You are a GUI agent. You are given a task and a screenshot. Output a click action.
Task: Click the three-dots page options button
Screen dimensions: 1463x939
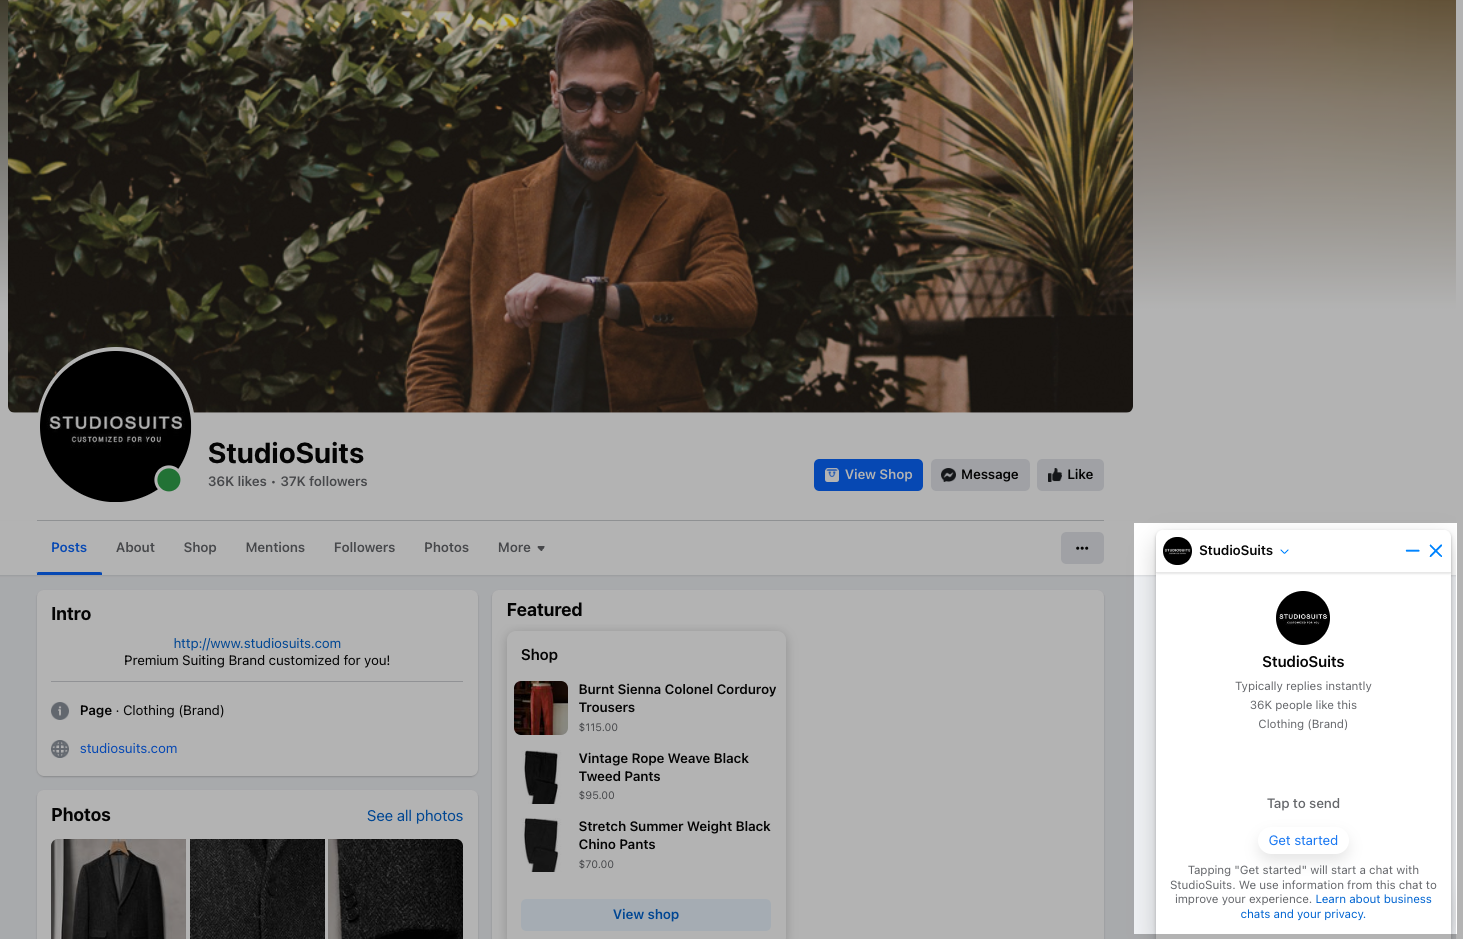(1082, 548)
